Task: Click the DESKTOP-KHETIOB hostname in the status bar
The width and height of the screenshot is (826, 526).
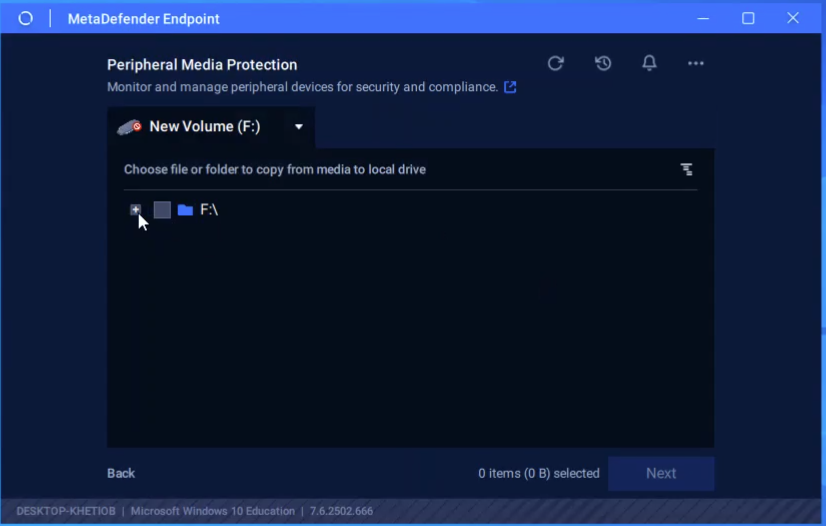Action: point(66,511)
